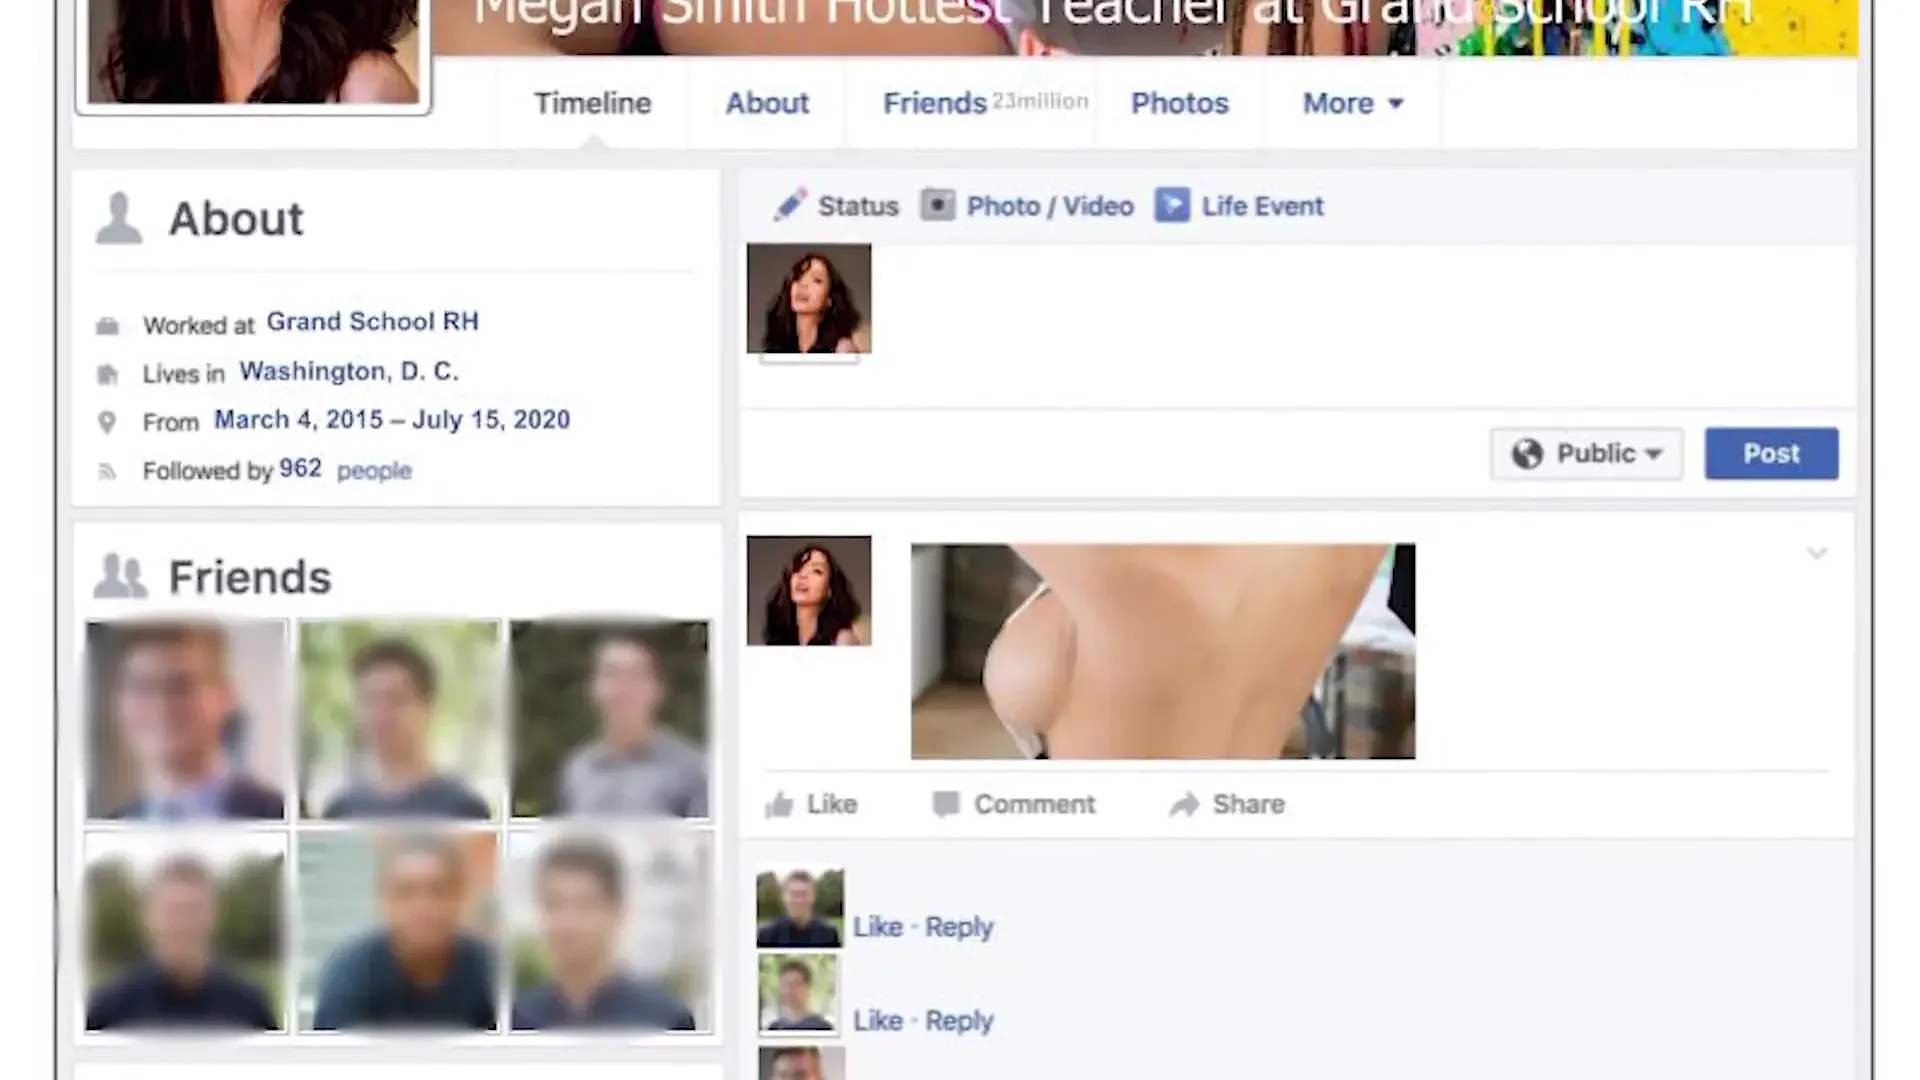Open the first friend's thumbnail
This screenshot has width=1920, height=1080.
[186, 719]
